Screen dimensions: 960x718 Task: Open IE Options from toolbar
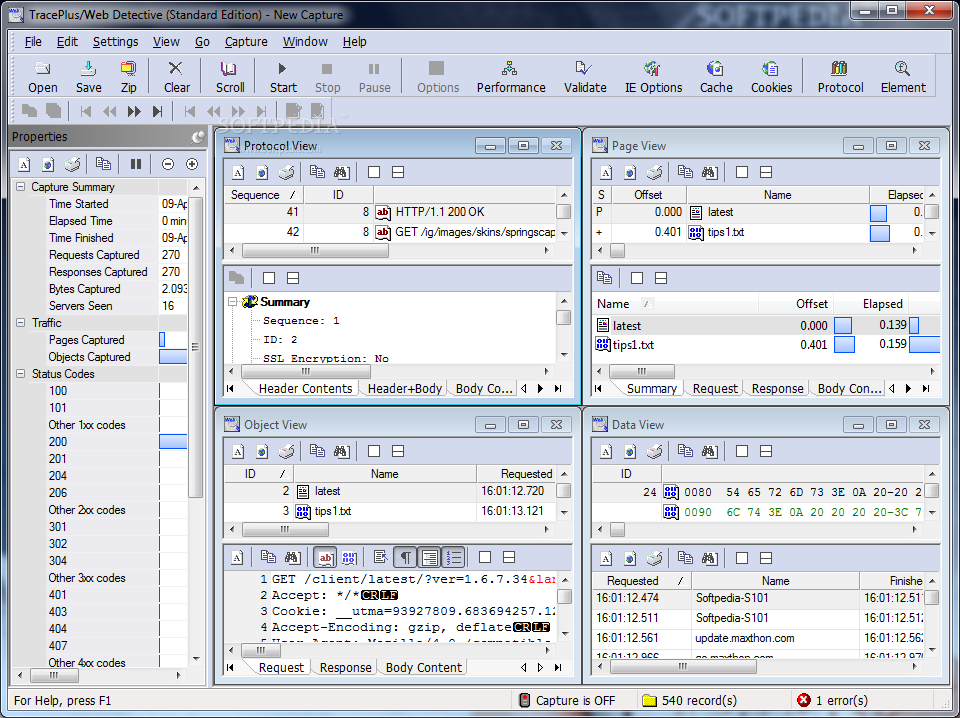(653, 77)
